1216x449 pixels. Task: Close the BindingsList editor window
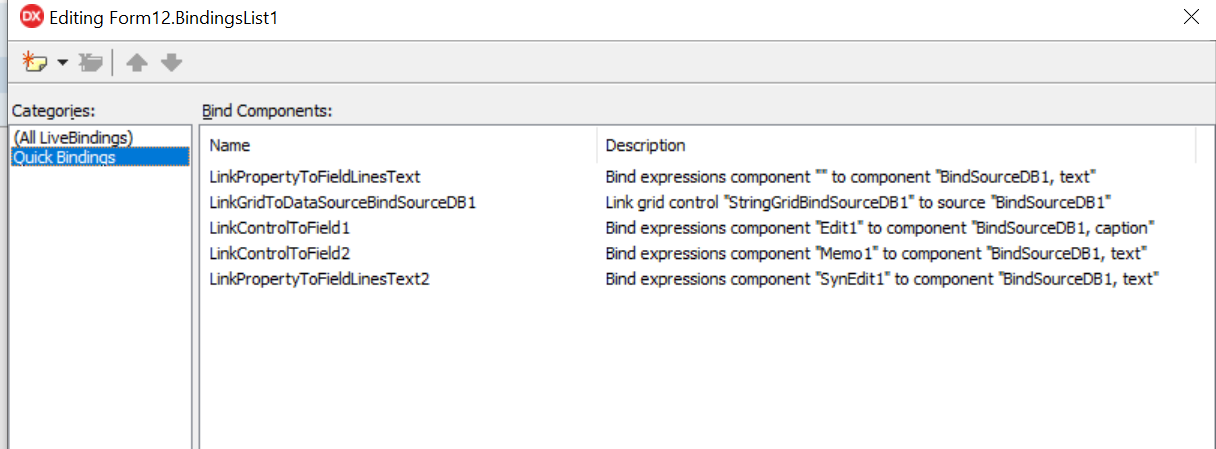(x=1190, y=17)
